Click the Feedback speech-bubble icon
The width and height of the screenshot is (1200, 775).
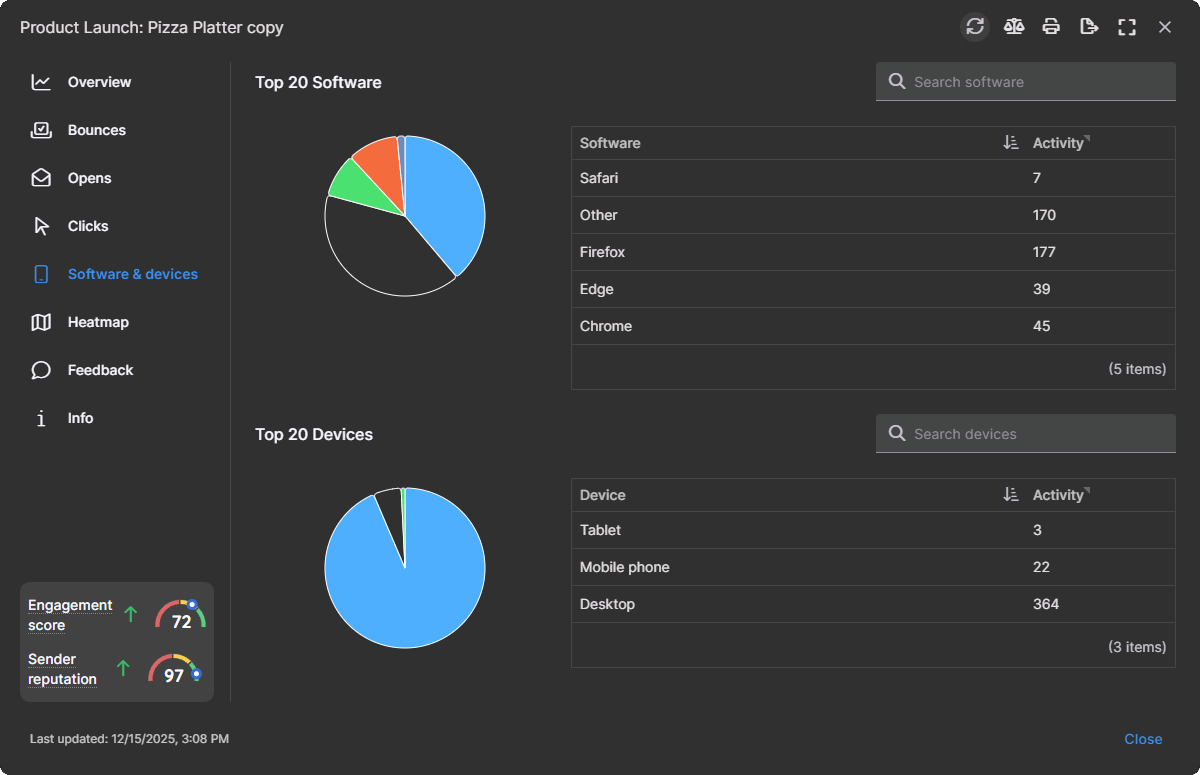(40, 370)
